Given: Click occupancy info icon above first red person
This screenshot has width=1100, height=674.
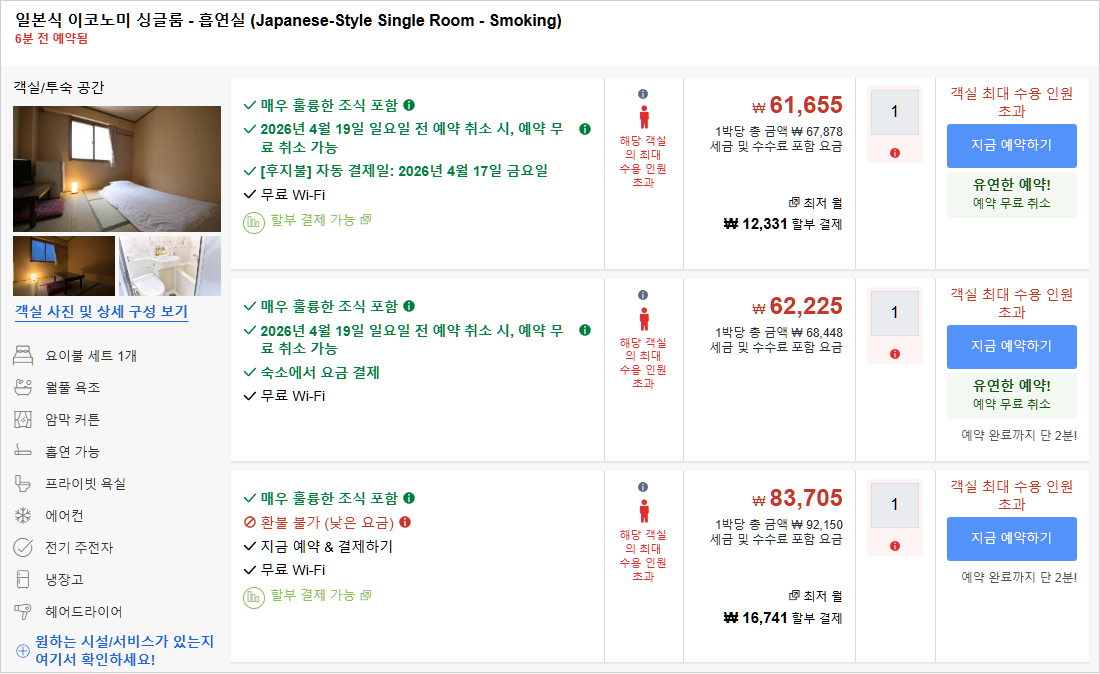Looking at the screenshot, I should (x=643, y=94).
